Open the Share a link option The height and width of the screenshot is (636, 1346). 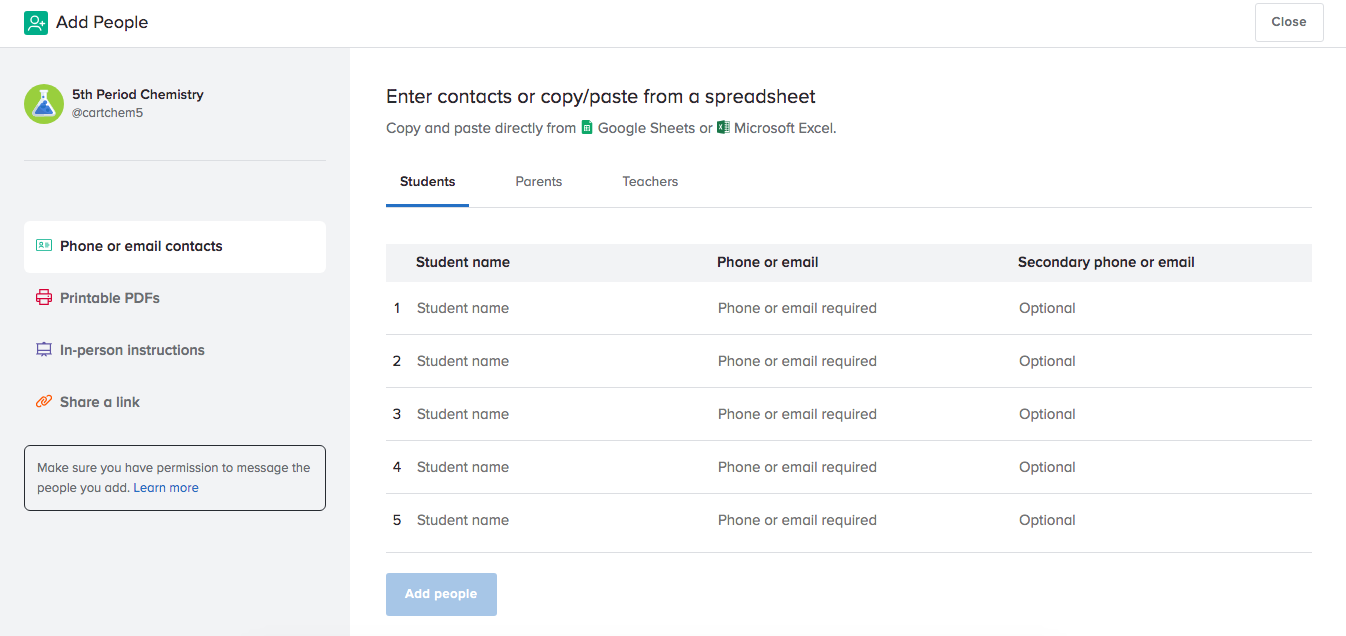175,402
